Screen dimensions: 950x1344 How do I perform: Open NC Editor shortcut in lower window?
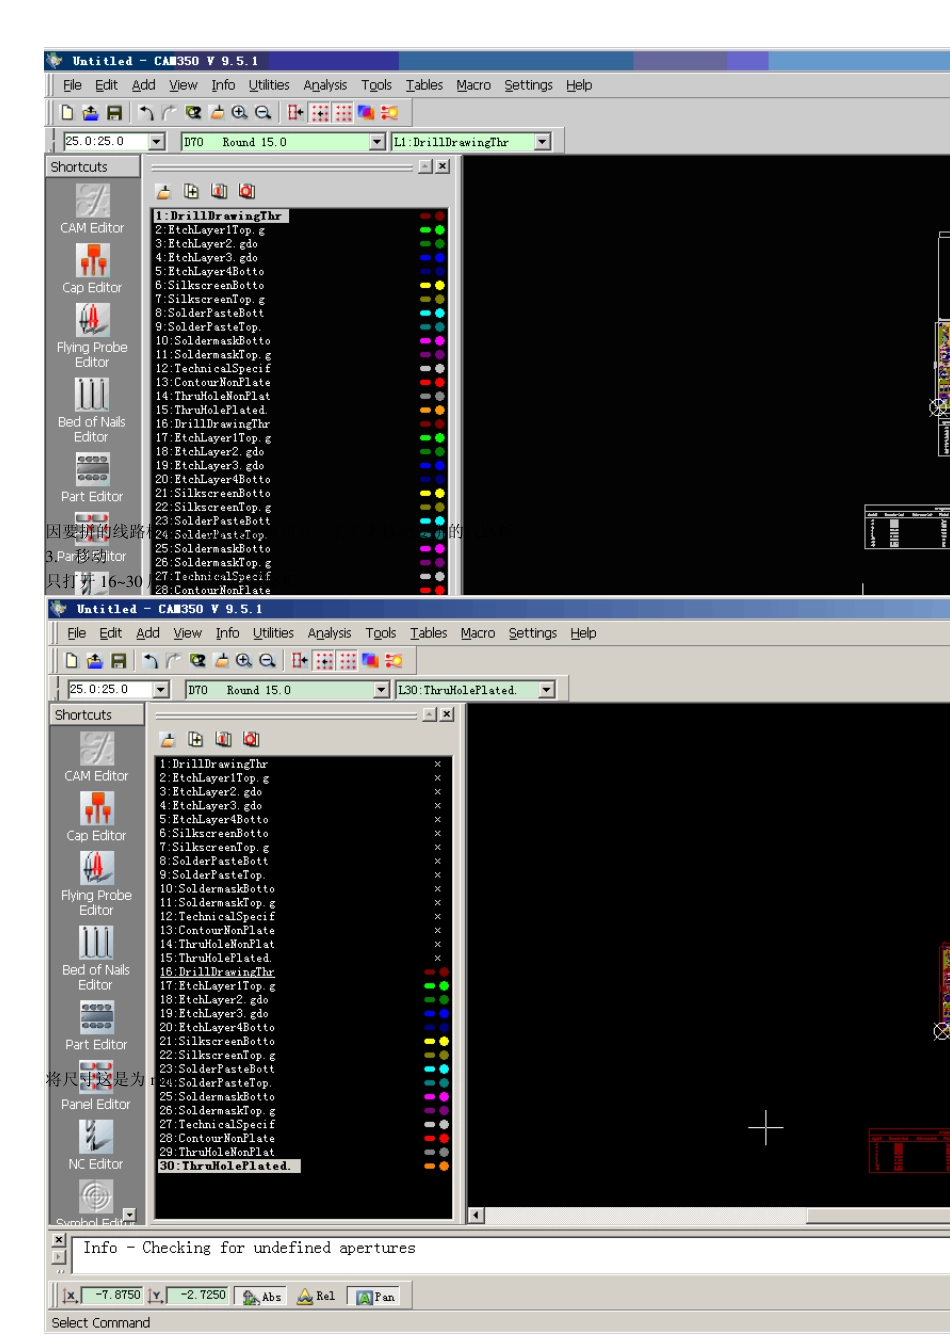pos(96,1145)
